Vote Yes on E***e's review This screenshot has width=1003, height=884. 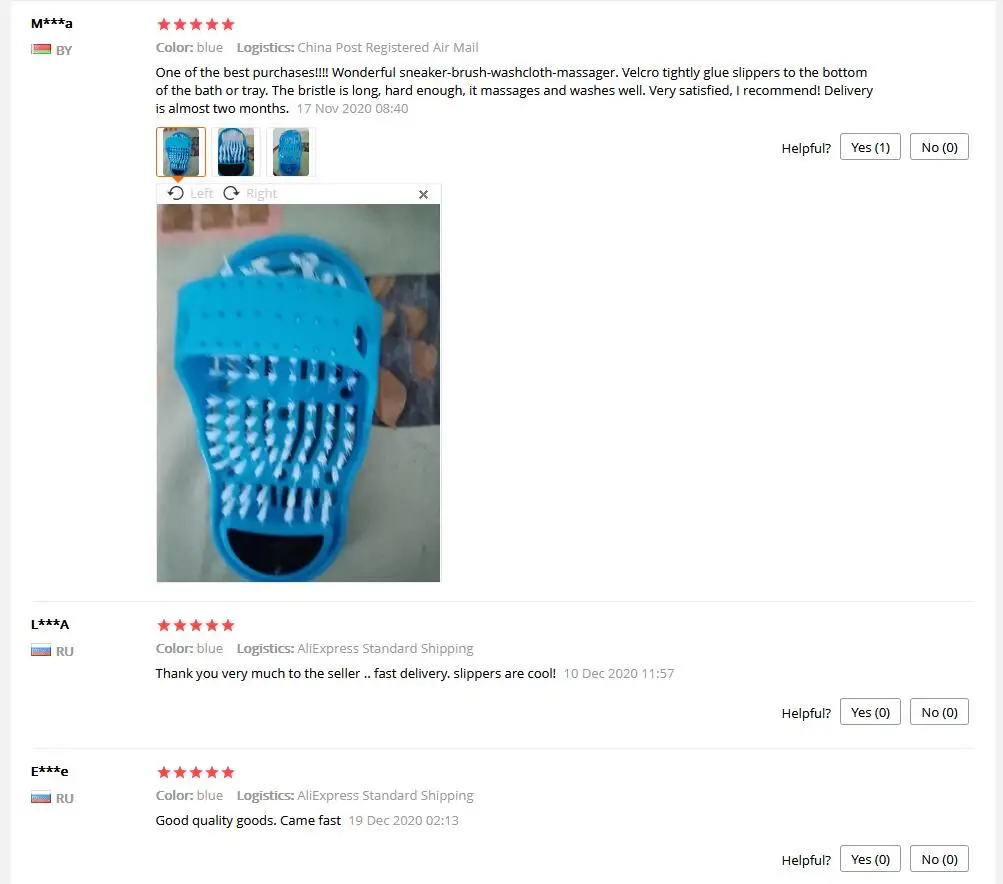click(x=870, y=859)
